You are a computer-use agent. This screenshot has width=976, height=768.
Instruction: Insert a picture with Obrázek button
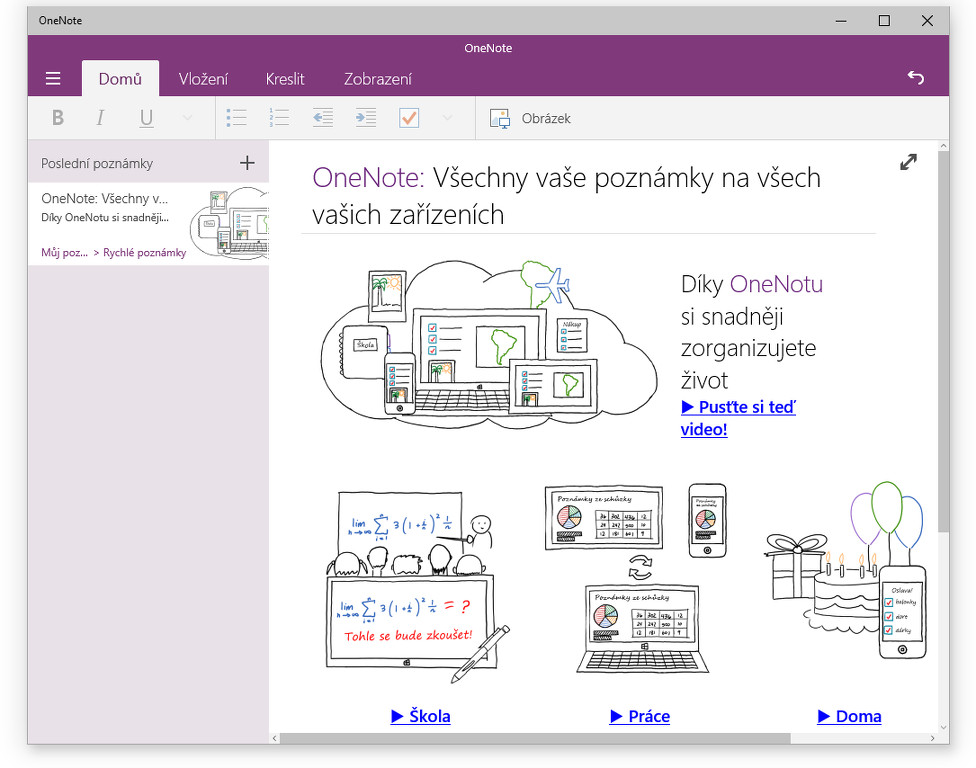[530, 118]
